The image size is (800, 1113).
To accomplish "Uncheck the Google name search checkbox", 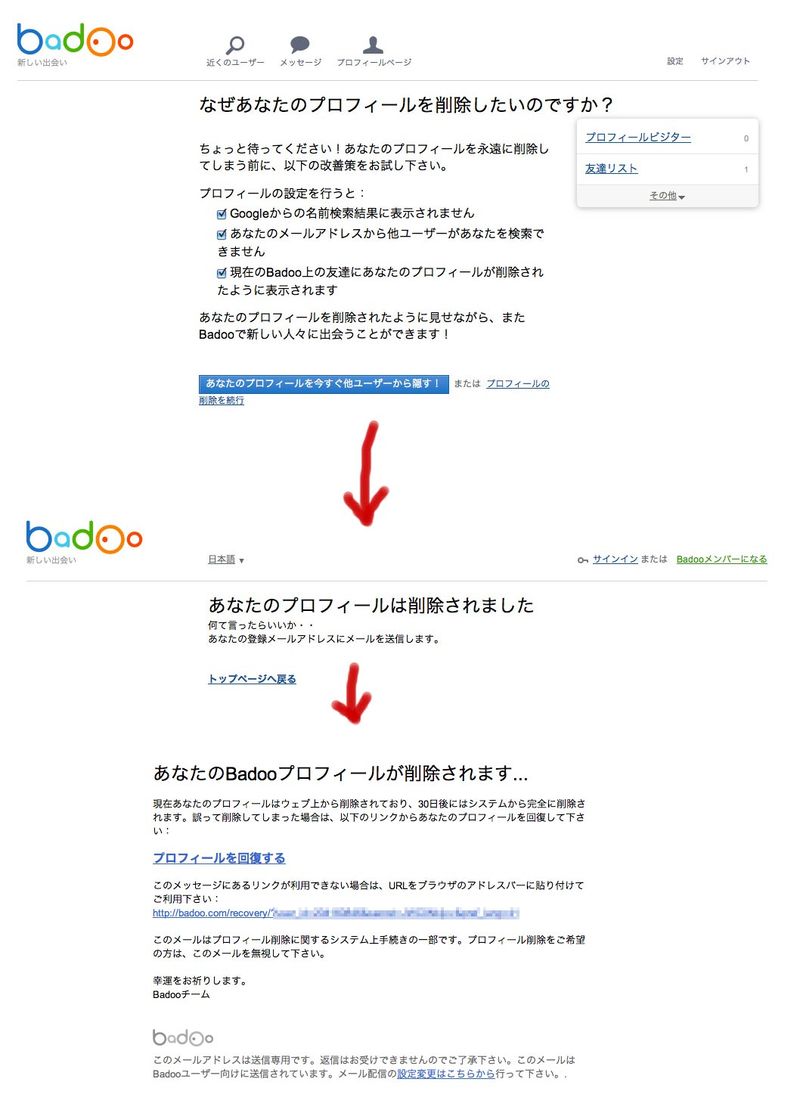I will tap(221, 214).
